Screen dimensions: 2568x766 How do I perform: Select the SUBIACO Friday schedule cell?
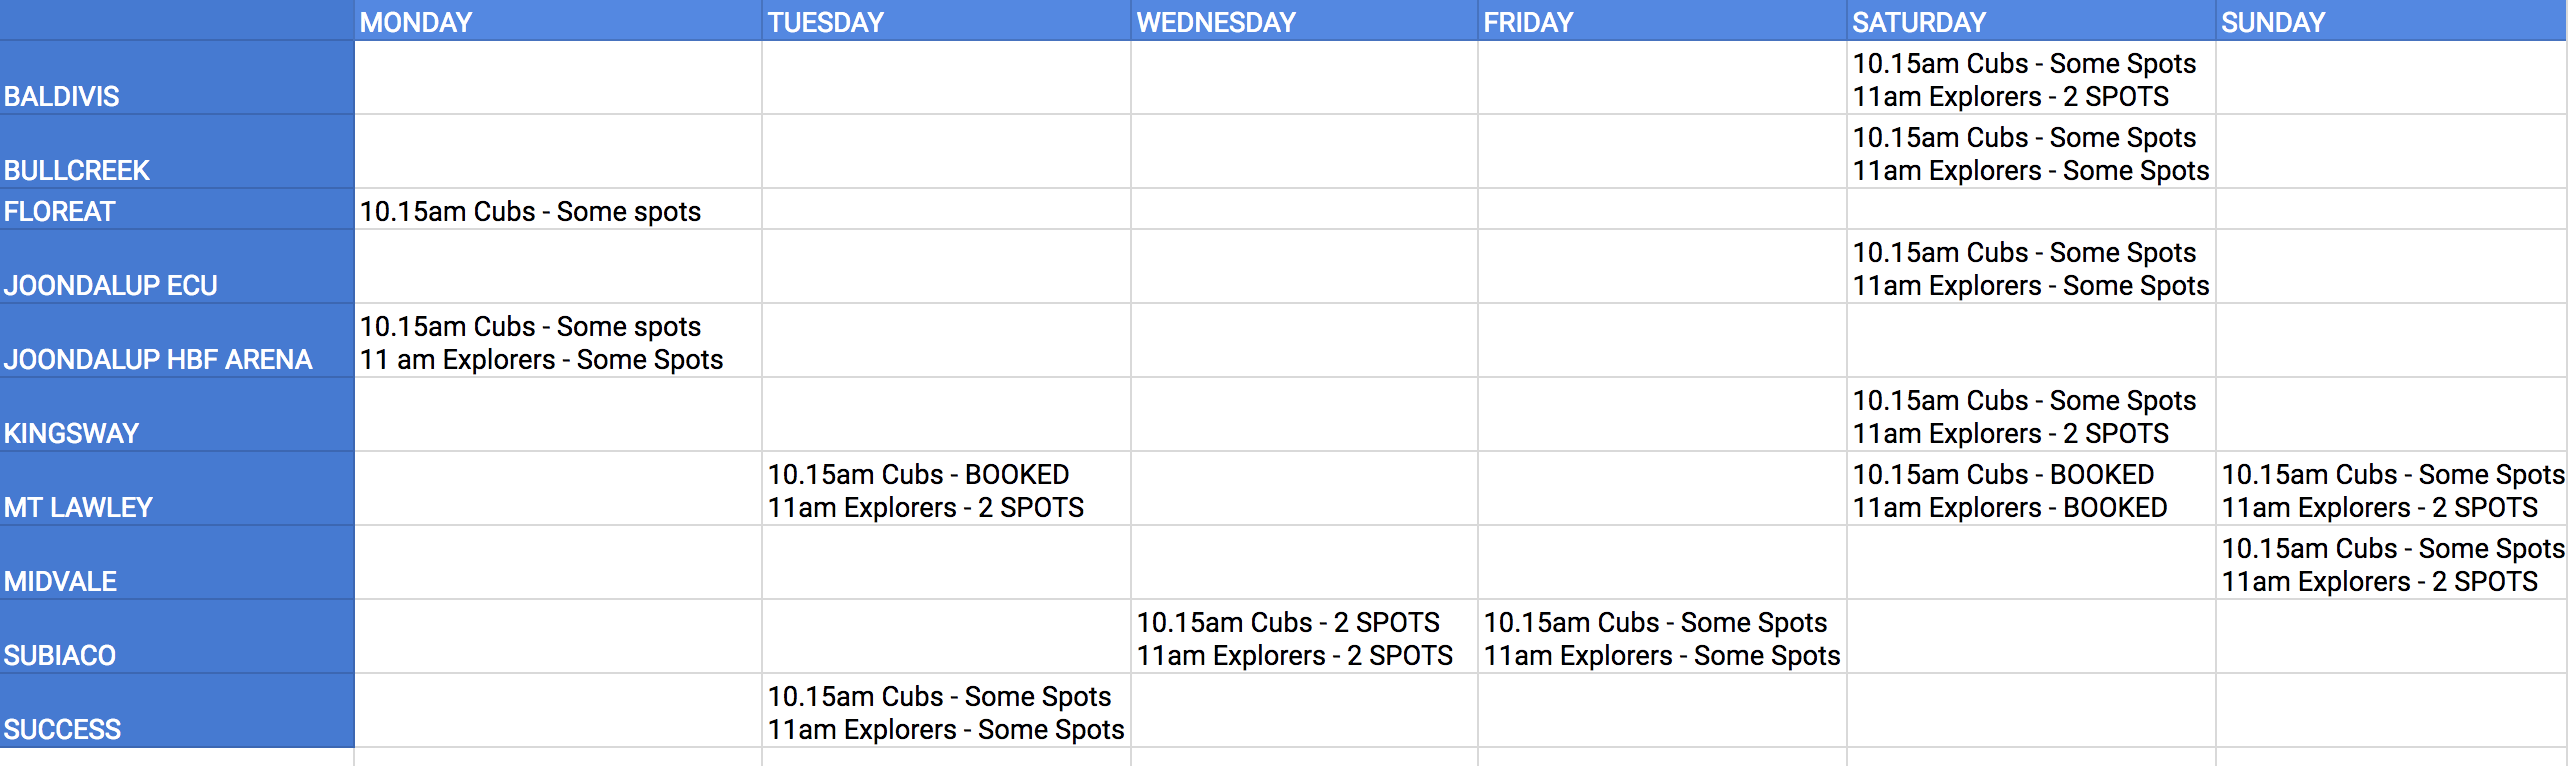pyautogui.click(x=1662, y=637)
